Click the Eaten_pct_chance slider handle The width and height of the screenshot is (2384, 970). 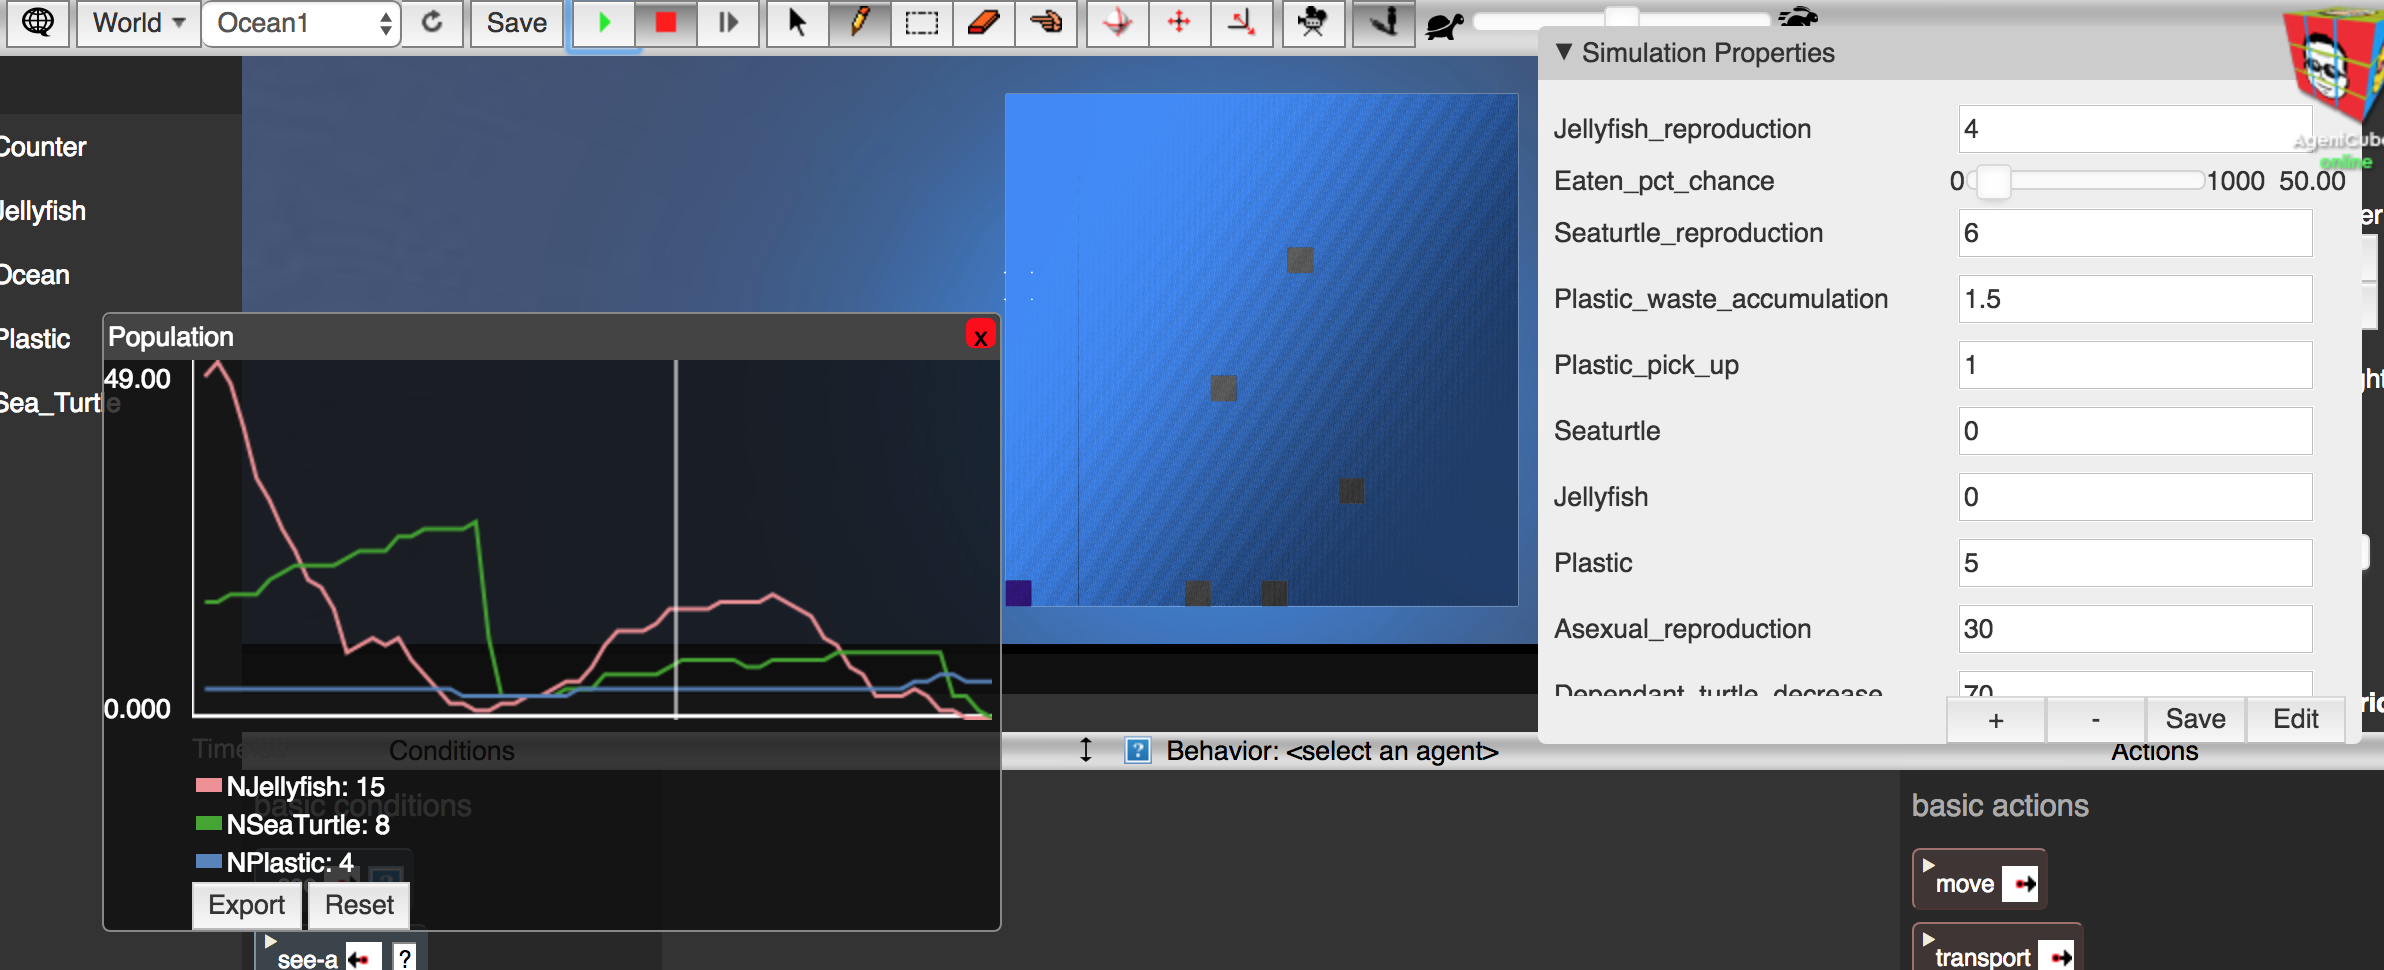click(x=1993, y=181)
